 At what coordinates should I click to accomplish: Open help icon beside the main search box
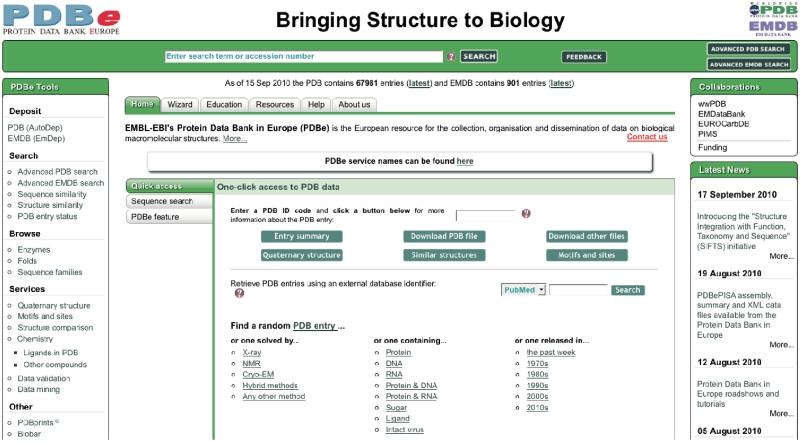(451, 57)
